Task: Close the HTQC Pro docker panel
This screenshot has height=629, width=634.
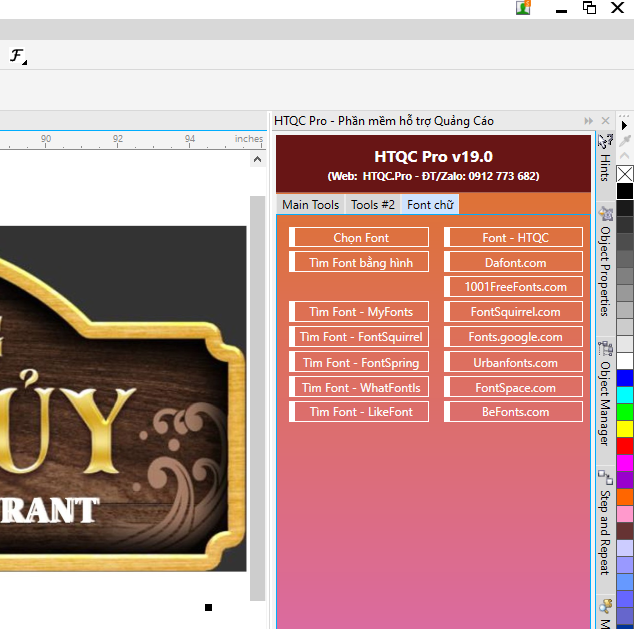Action: coord(605,121)
